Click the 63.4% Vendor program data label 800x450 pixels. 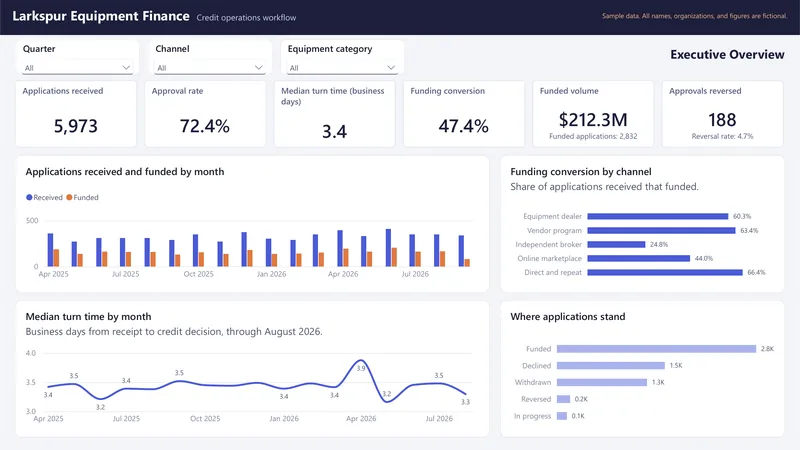click(x=749, y=231)
